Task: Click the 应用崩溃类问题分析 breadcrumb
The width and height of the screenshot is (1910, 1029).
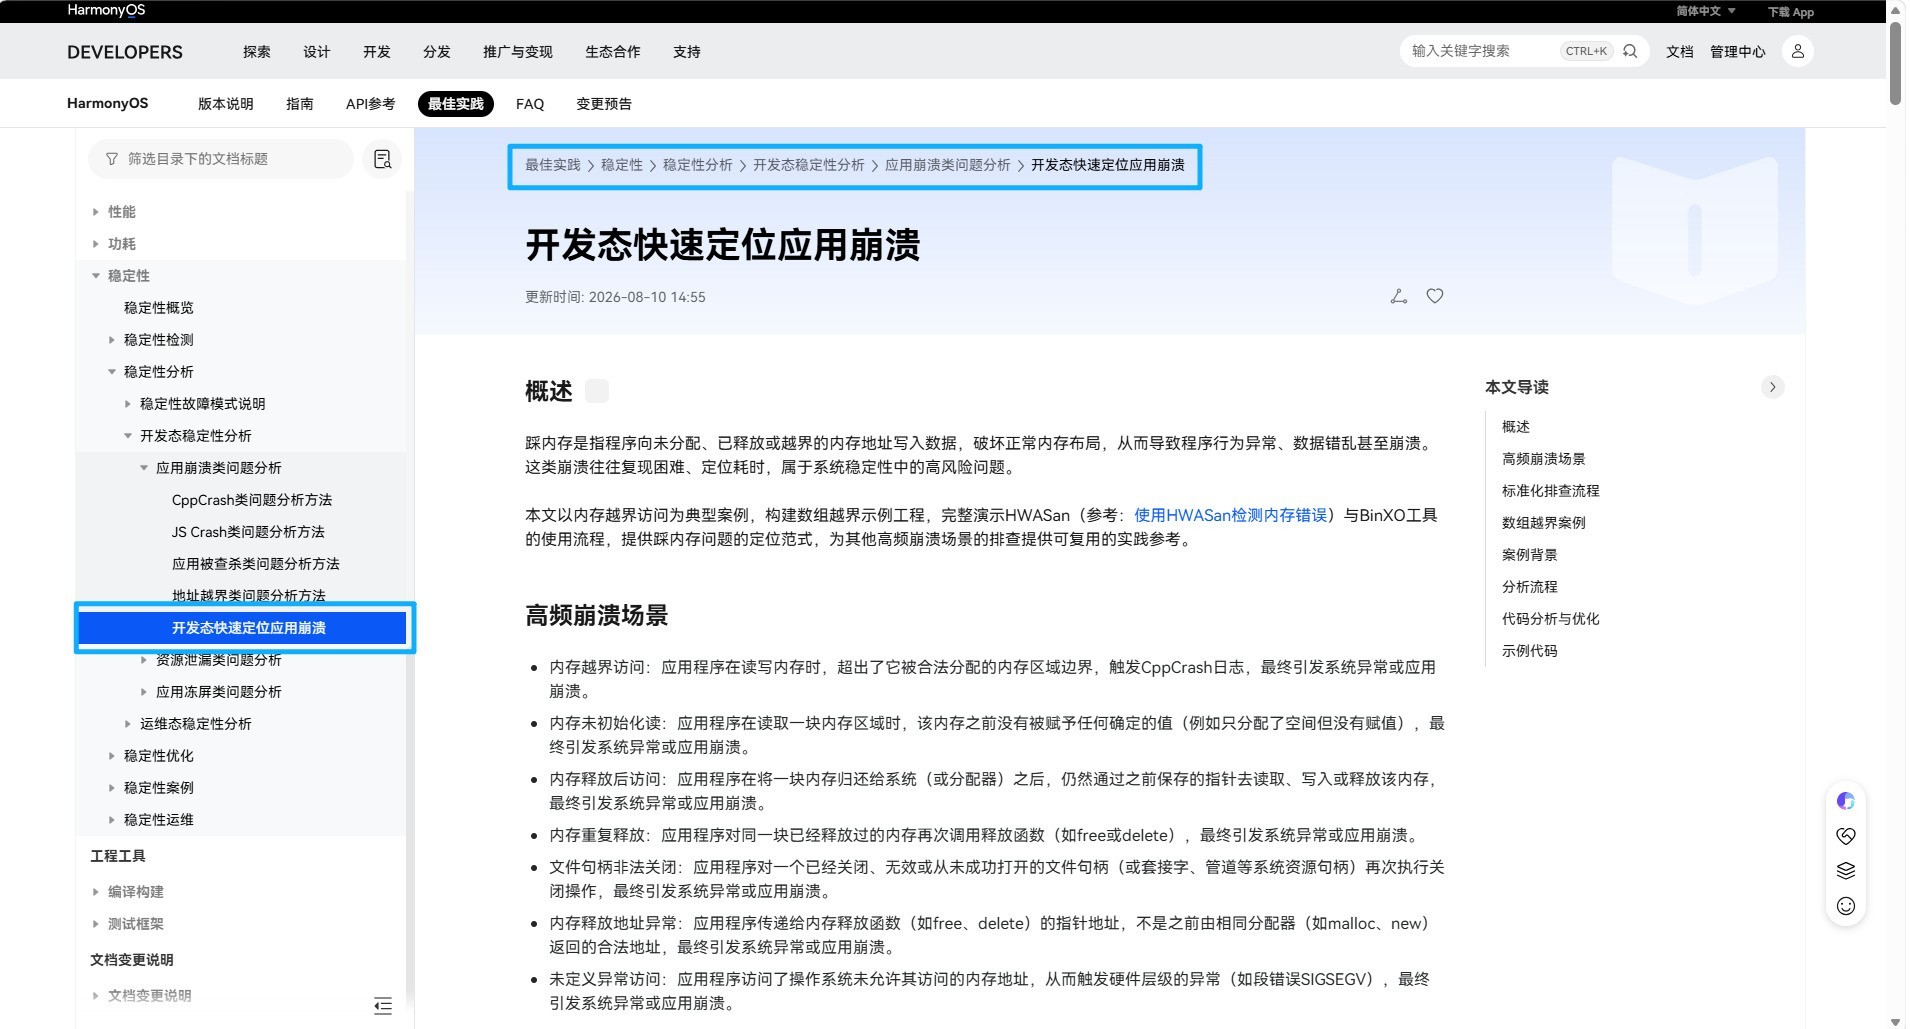Action: coord(948,165)
